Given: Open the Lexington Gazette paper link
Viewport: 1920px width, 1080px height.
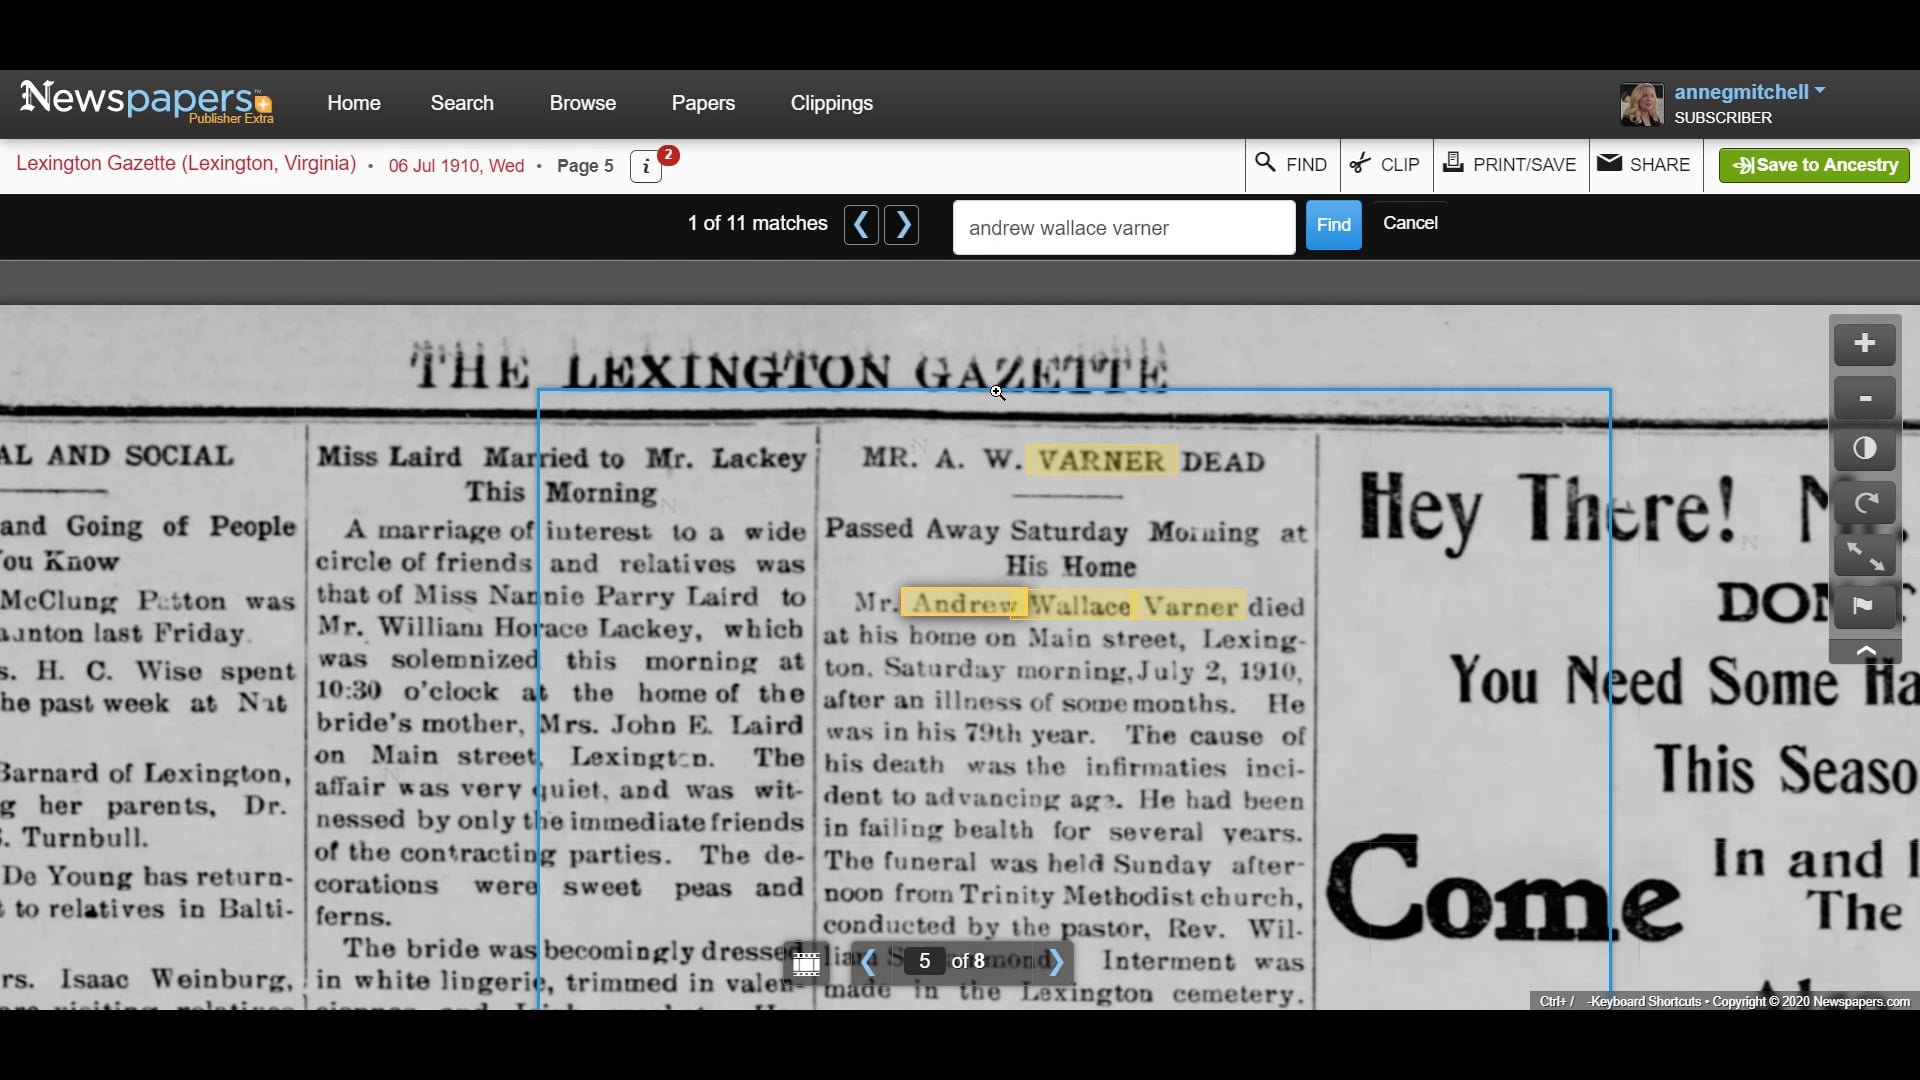Looking at the screenshot, I should (186, 164).
